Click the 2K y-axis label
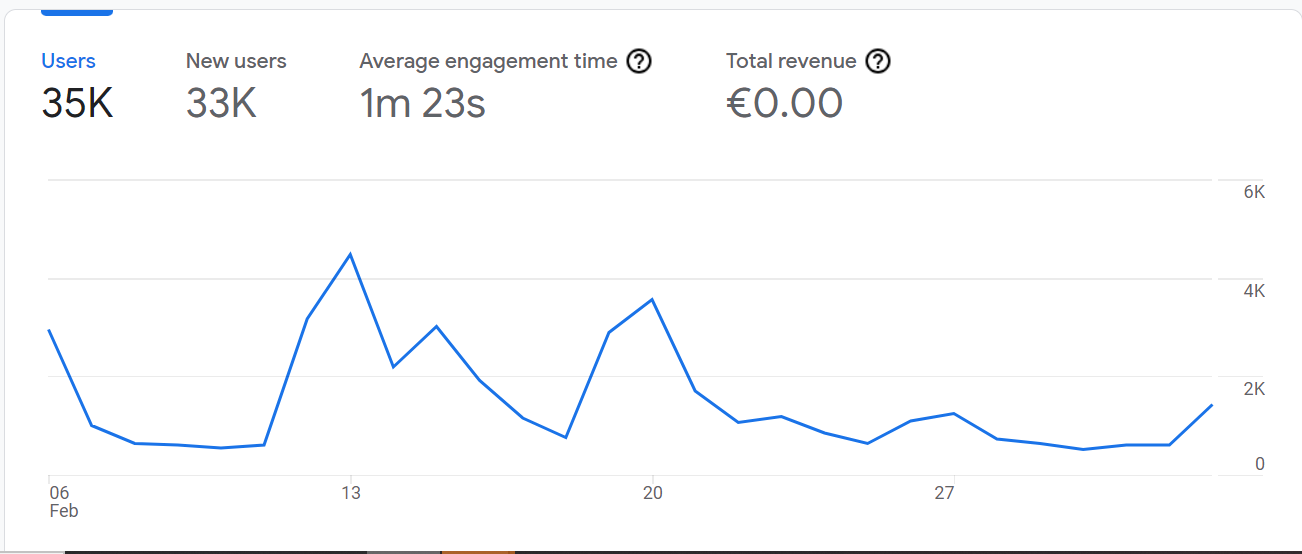1302x554 pixels. pos(1254,389)
